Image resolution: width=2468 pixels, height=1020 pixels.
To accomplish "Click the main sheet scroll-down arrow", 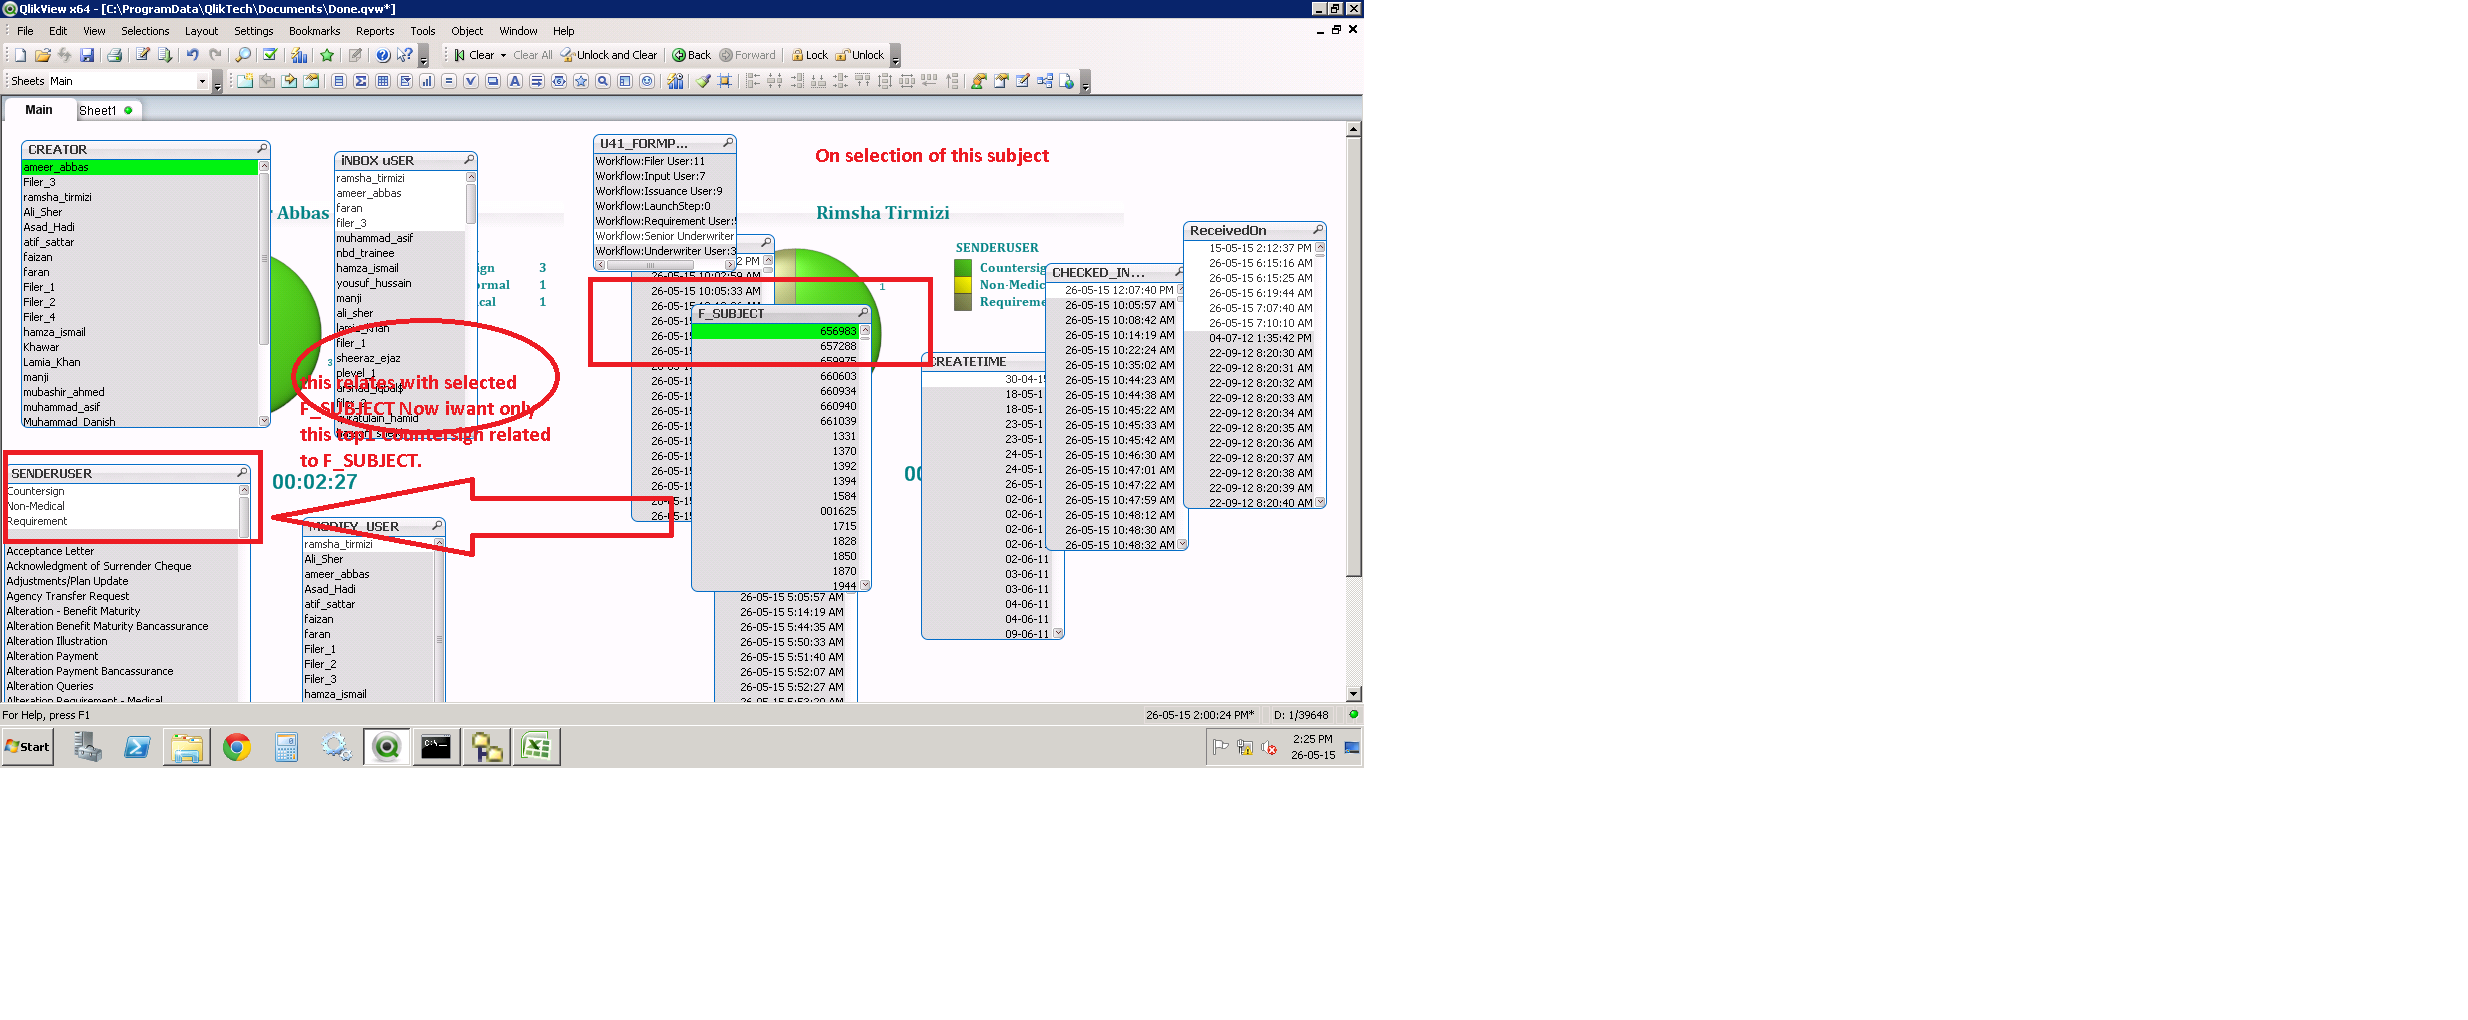I will (x=1353, y=694).
